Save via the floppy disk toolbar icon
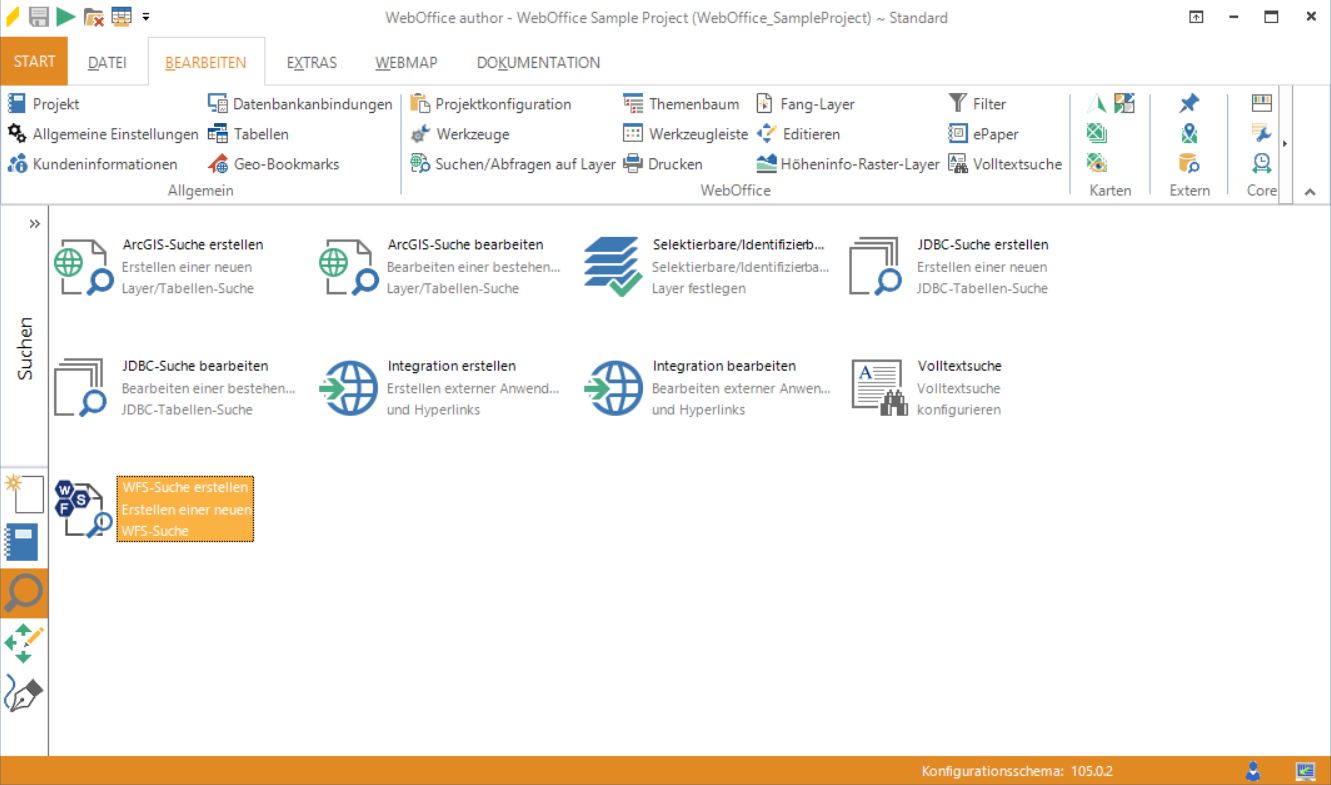Image resolution: width=1331 pixels, height=785 pixels. click(x=39, y=16)
